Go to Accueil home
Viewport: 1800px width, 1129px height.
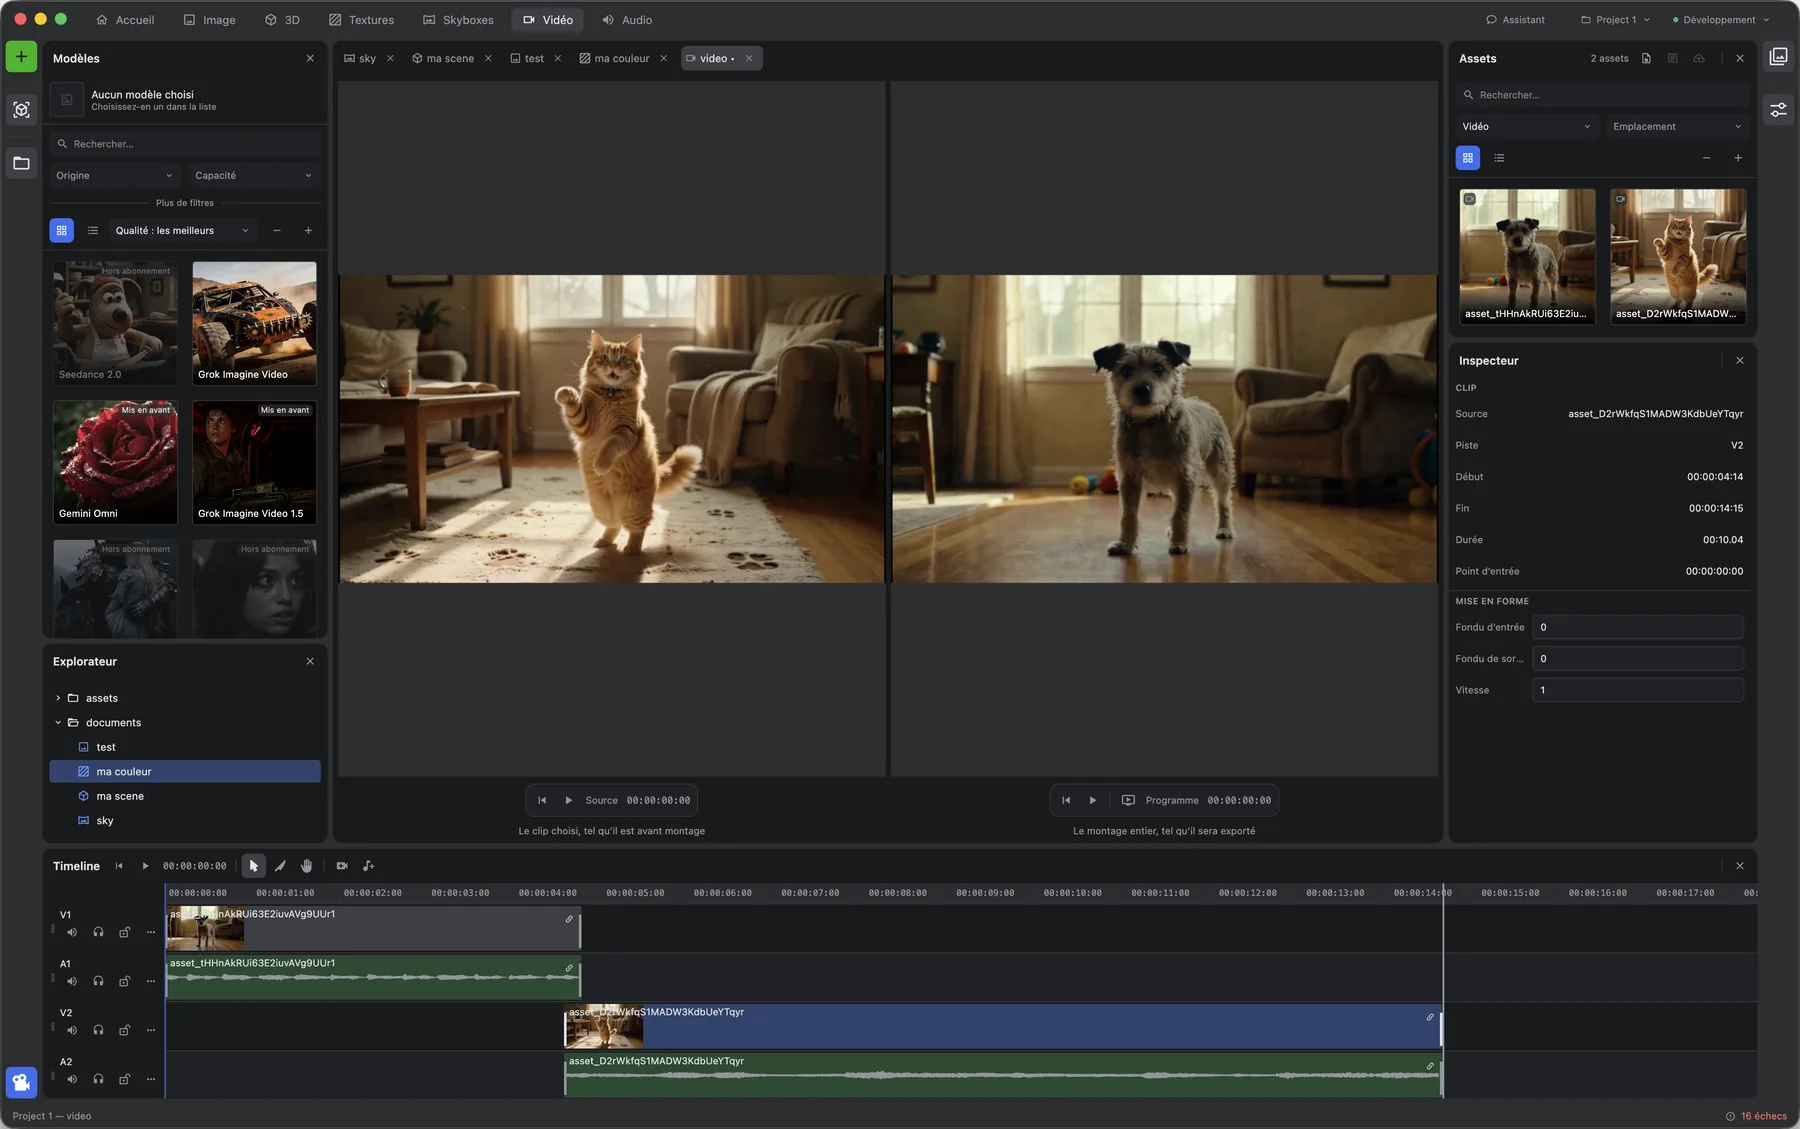125,20
